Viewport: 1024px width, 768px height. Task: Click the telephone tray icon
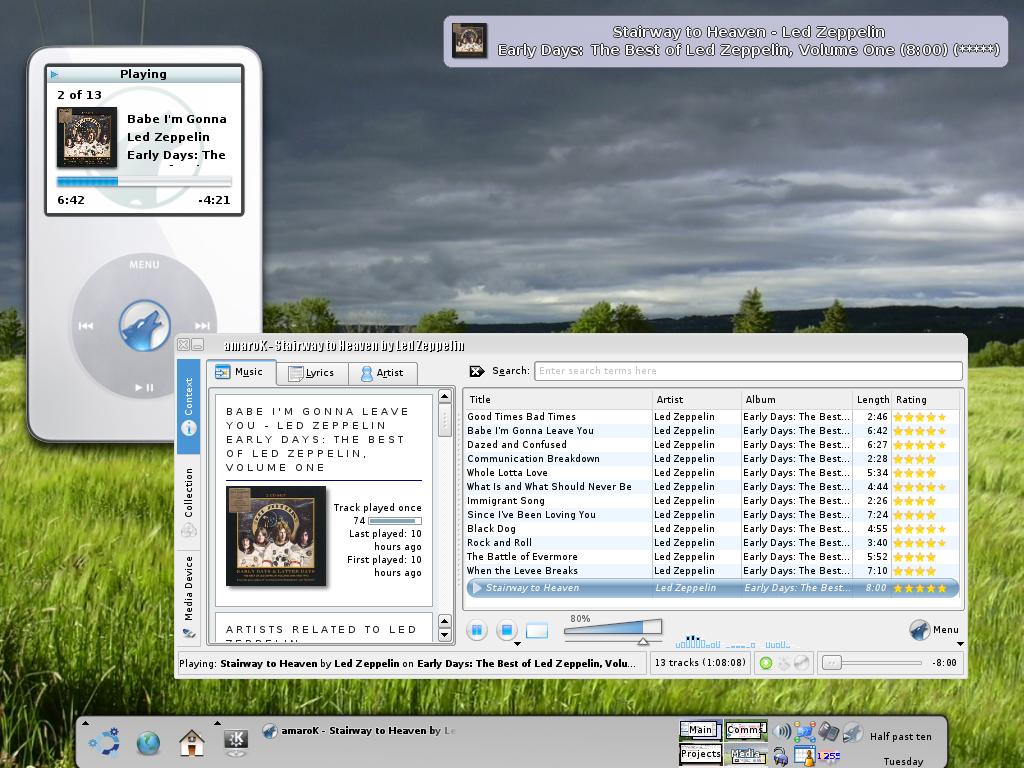pos(828,731)
